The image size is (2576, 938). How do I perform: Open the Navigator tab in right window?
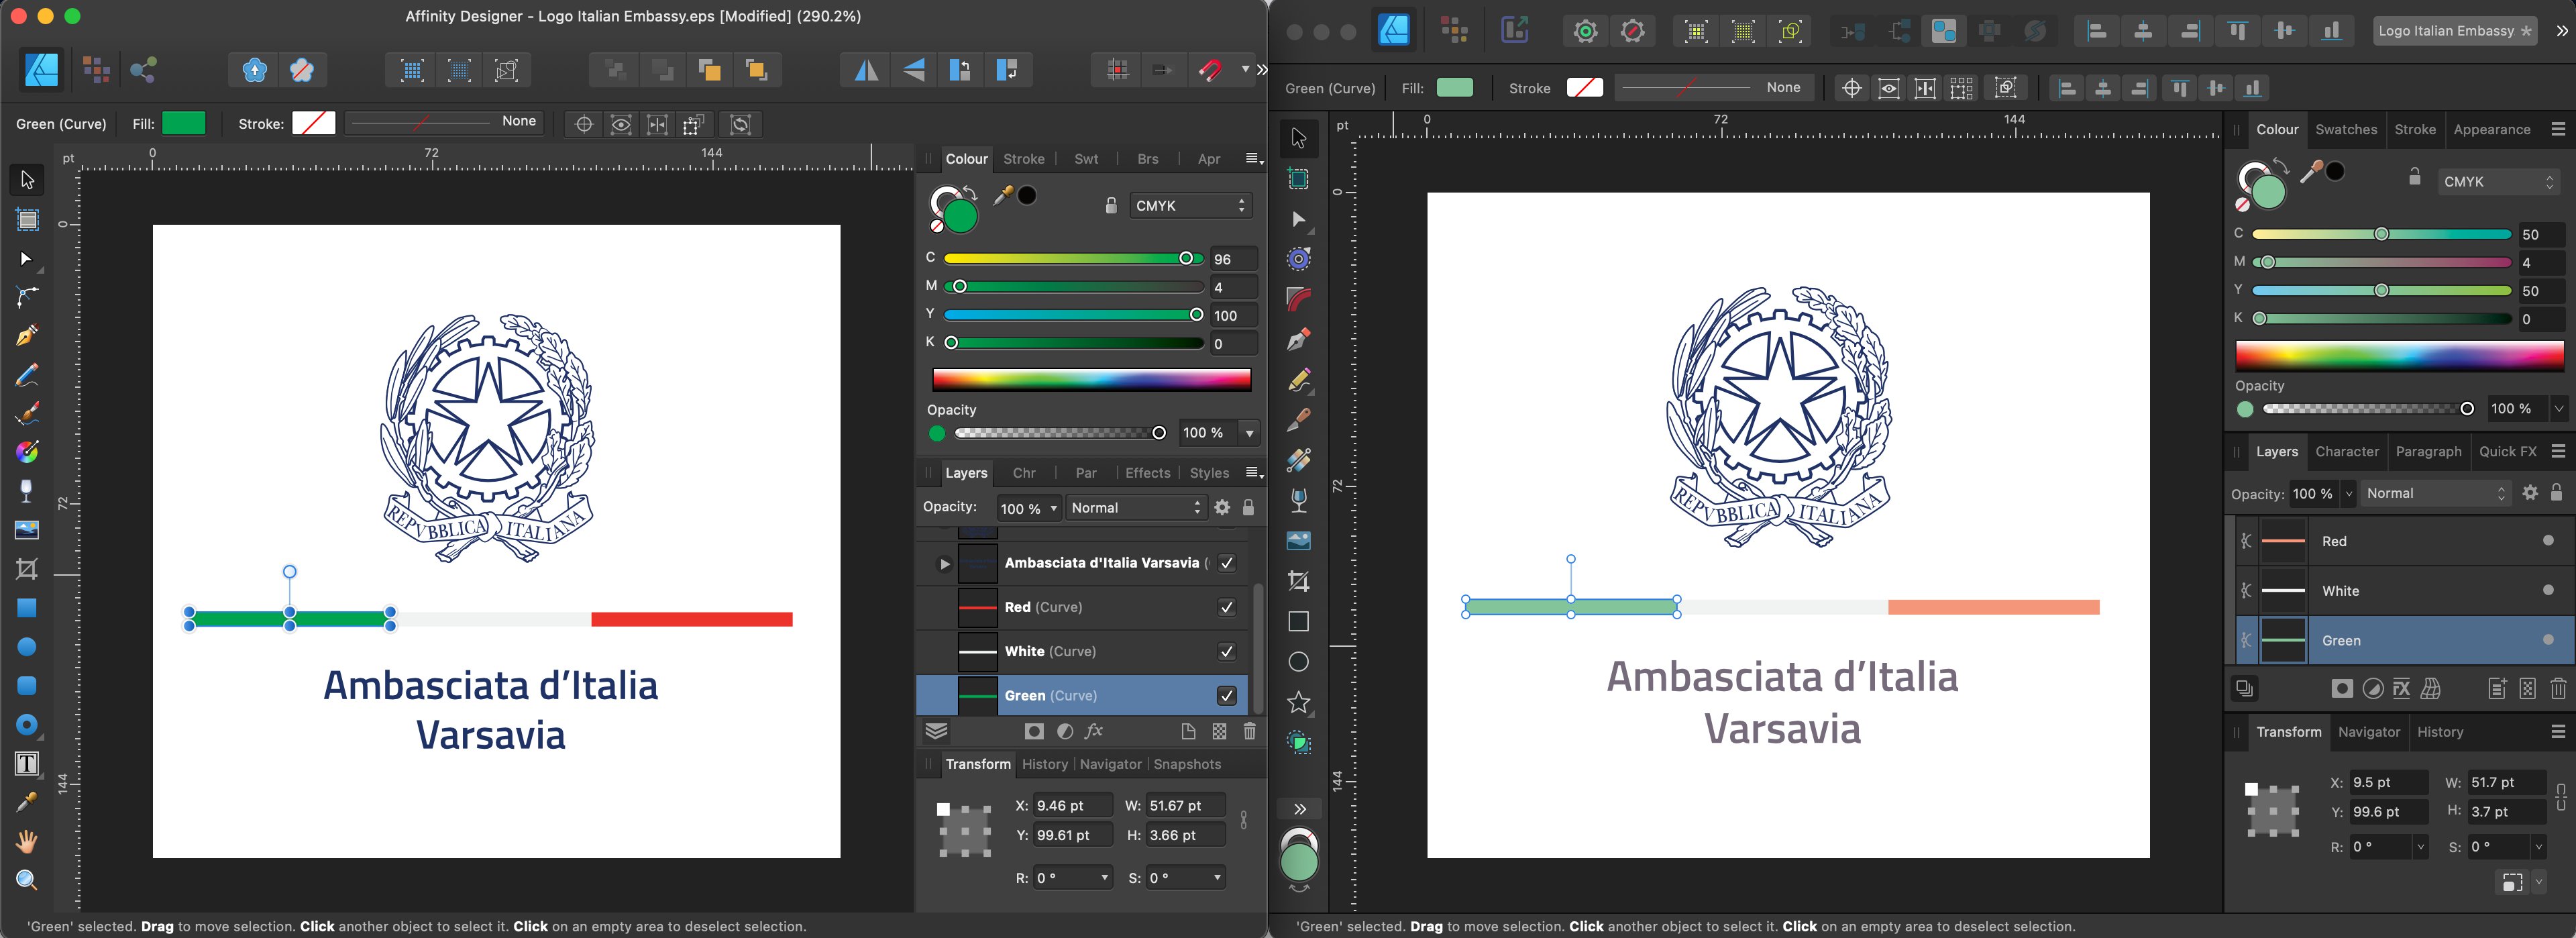pyautogui.click(x=2369, y=732)
